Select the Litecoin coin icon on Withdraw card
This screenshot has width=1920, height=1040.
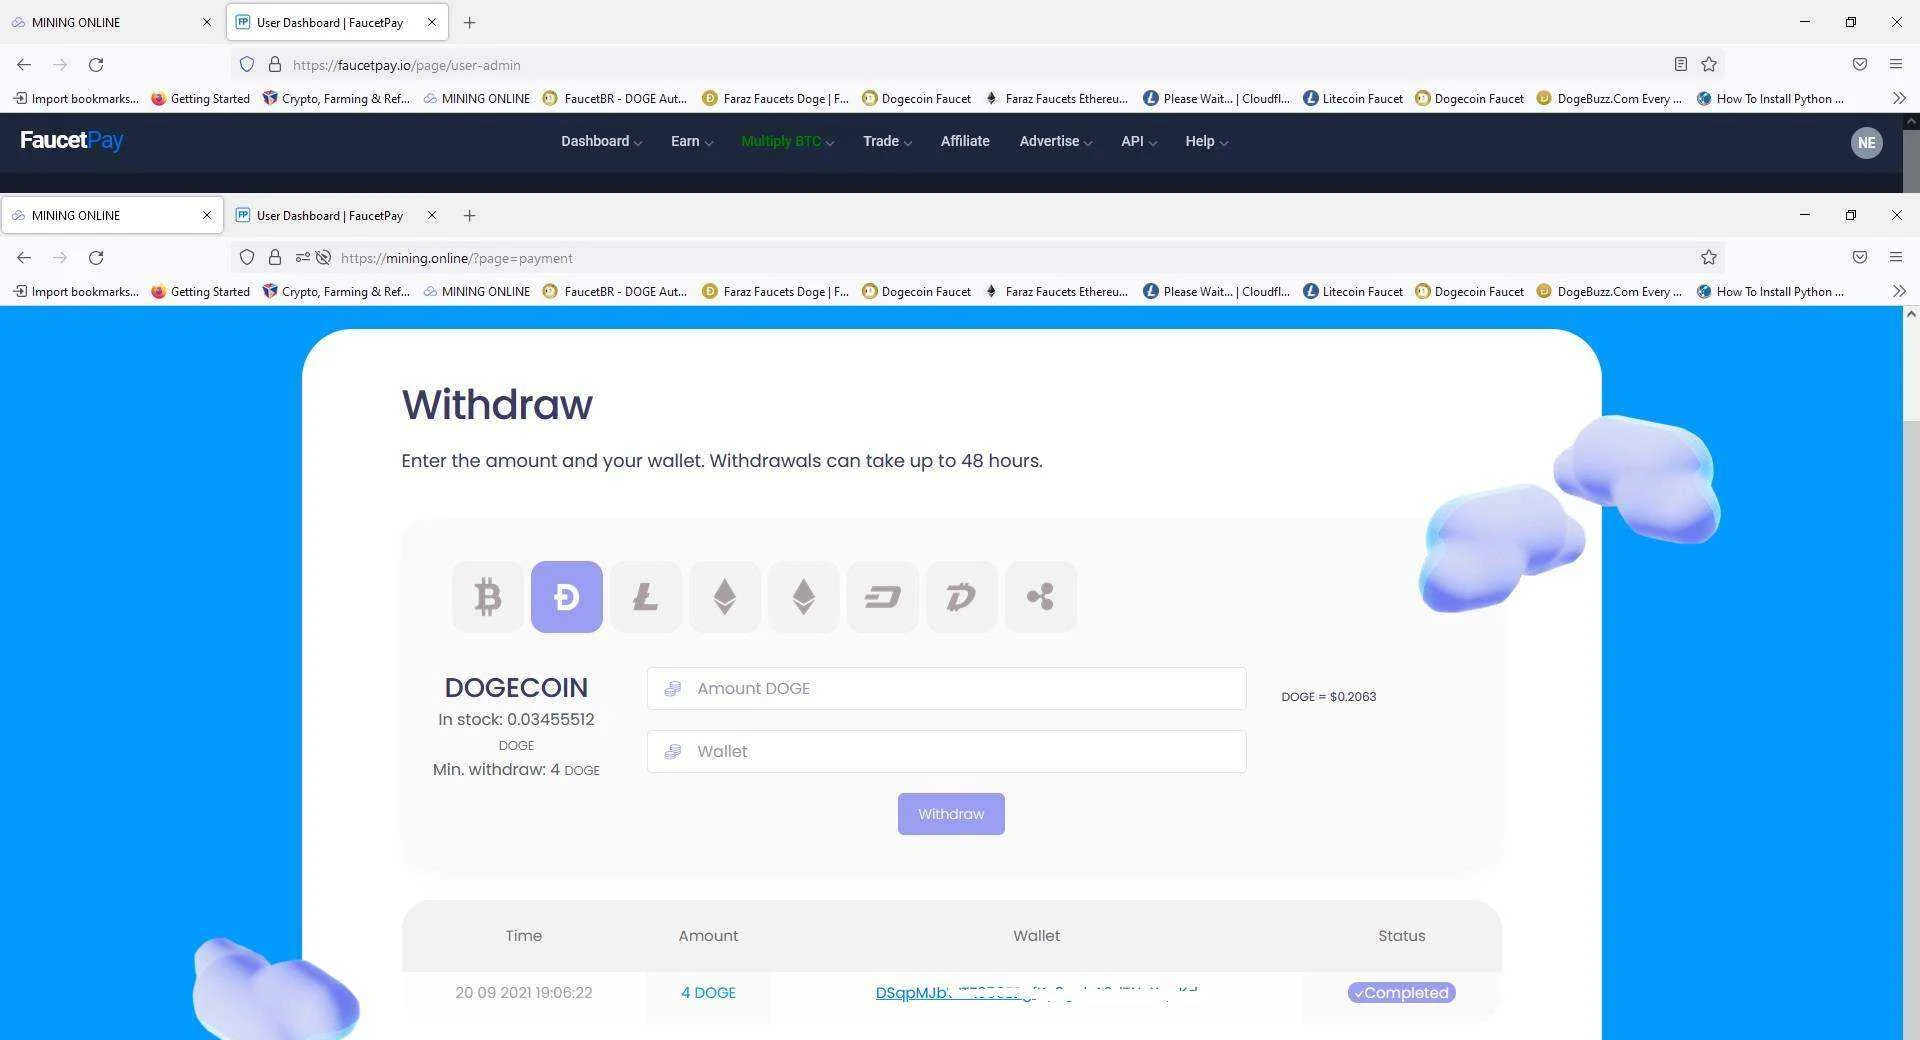[645, 597]
